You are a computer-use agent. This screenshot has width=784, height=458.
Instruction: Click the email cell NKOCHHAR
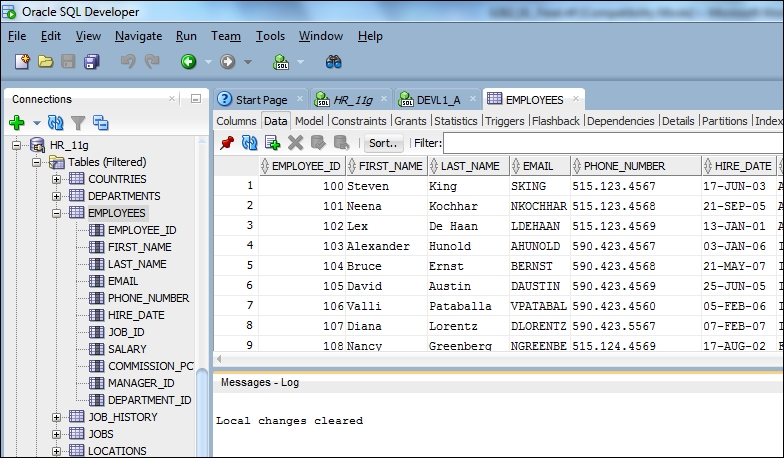pyautogui.click(x=540, y=206)
